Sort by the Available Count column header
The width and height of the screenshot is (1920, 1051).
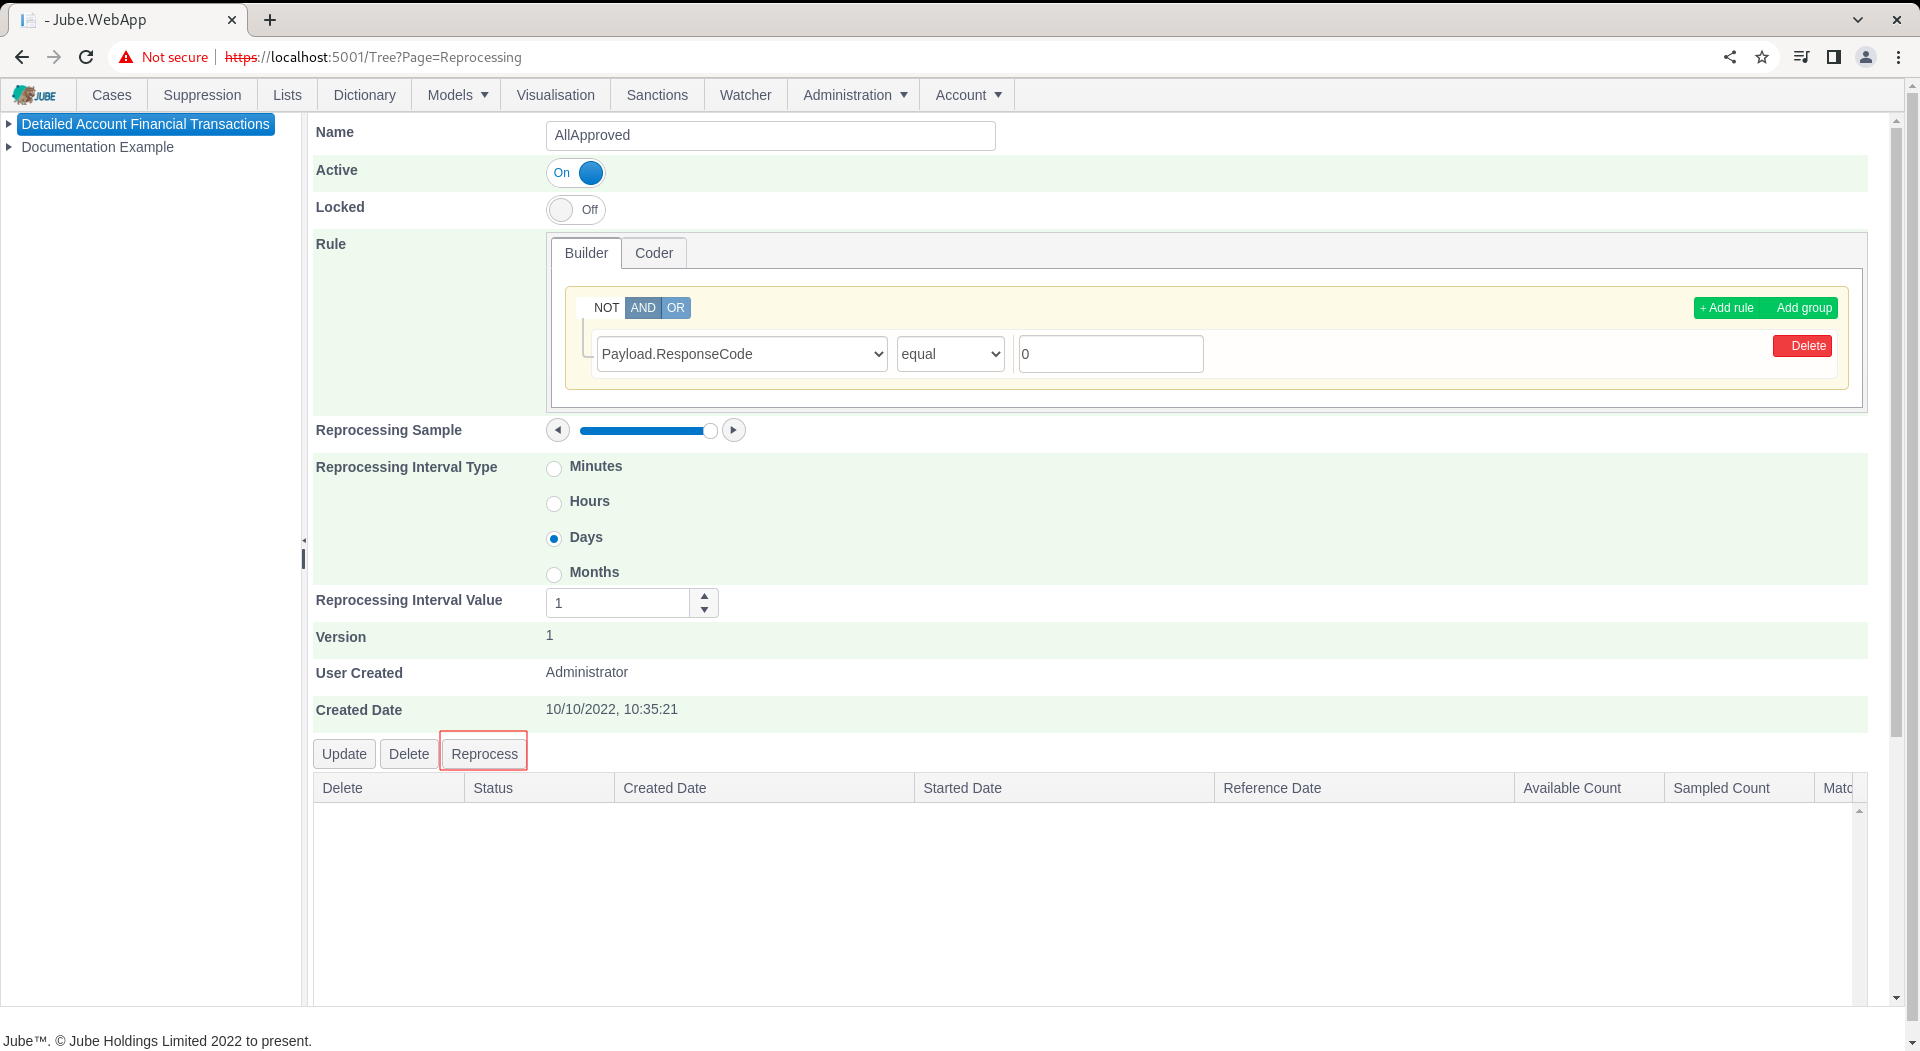point(1589,788)
